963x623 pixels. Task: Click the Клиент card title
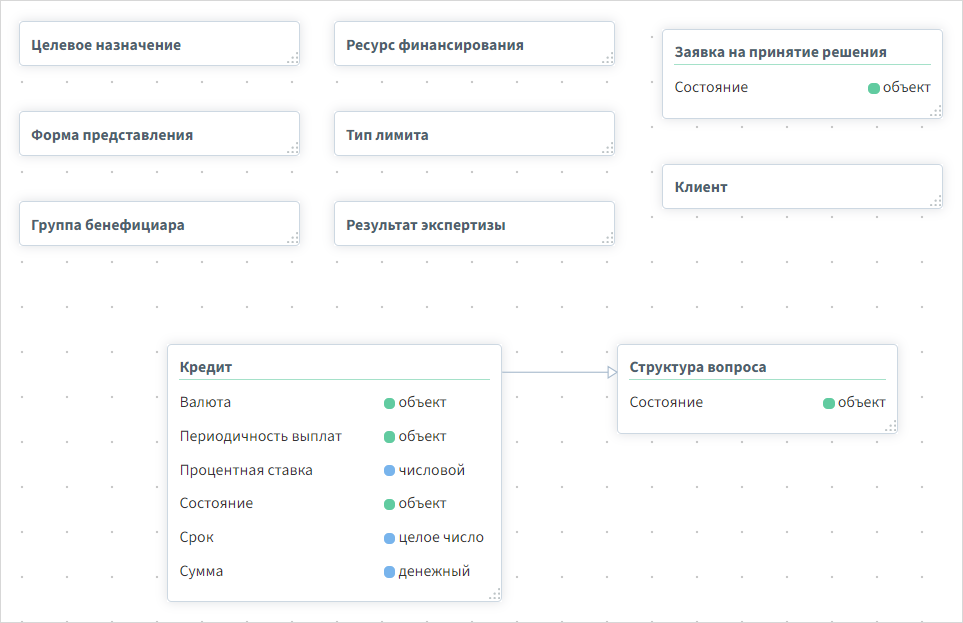[x=701, y=187]
